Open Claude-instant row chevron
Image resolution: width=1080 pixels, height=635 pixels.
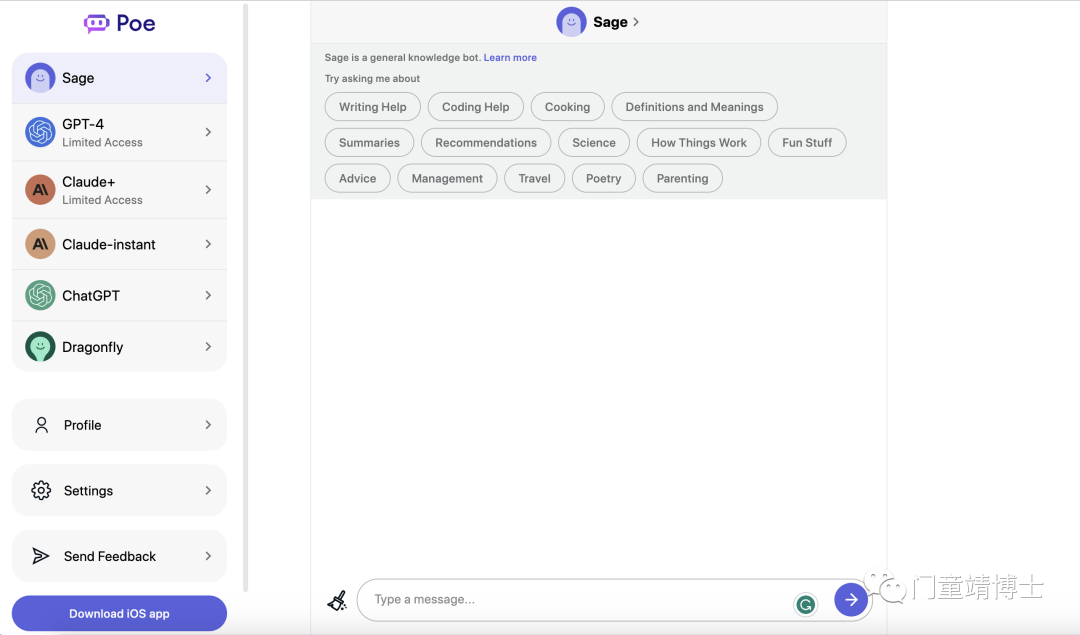point(208,244)
